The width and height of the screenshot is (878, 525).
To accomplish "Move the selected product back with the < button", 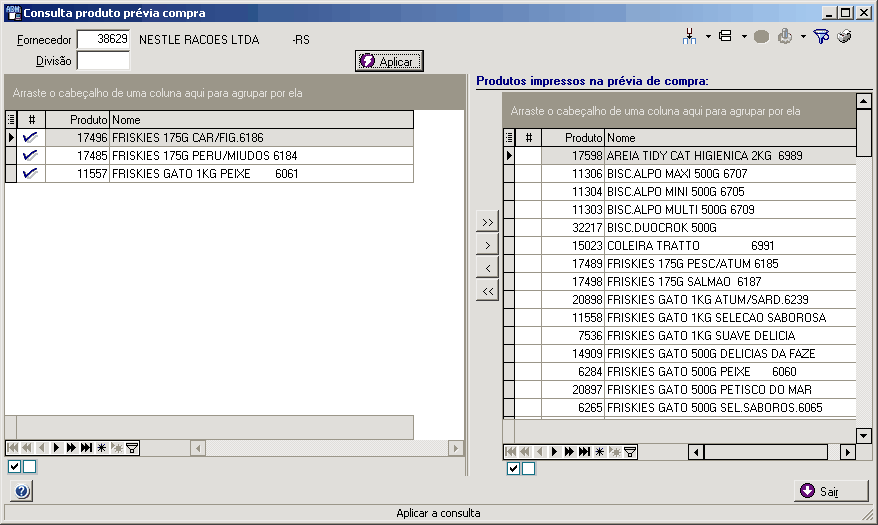I will (488, 268).
